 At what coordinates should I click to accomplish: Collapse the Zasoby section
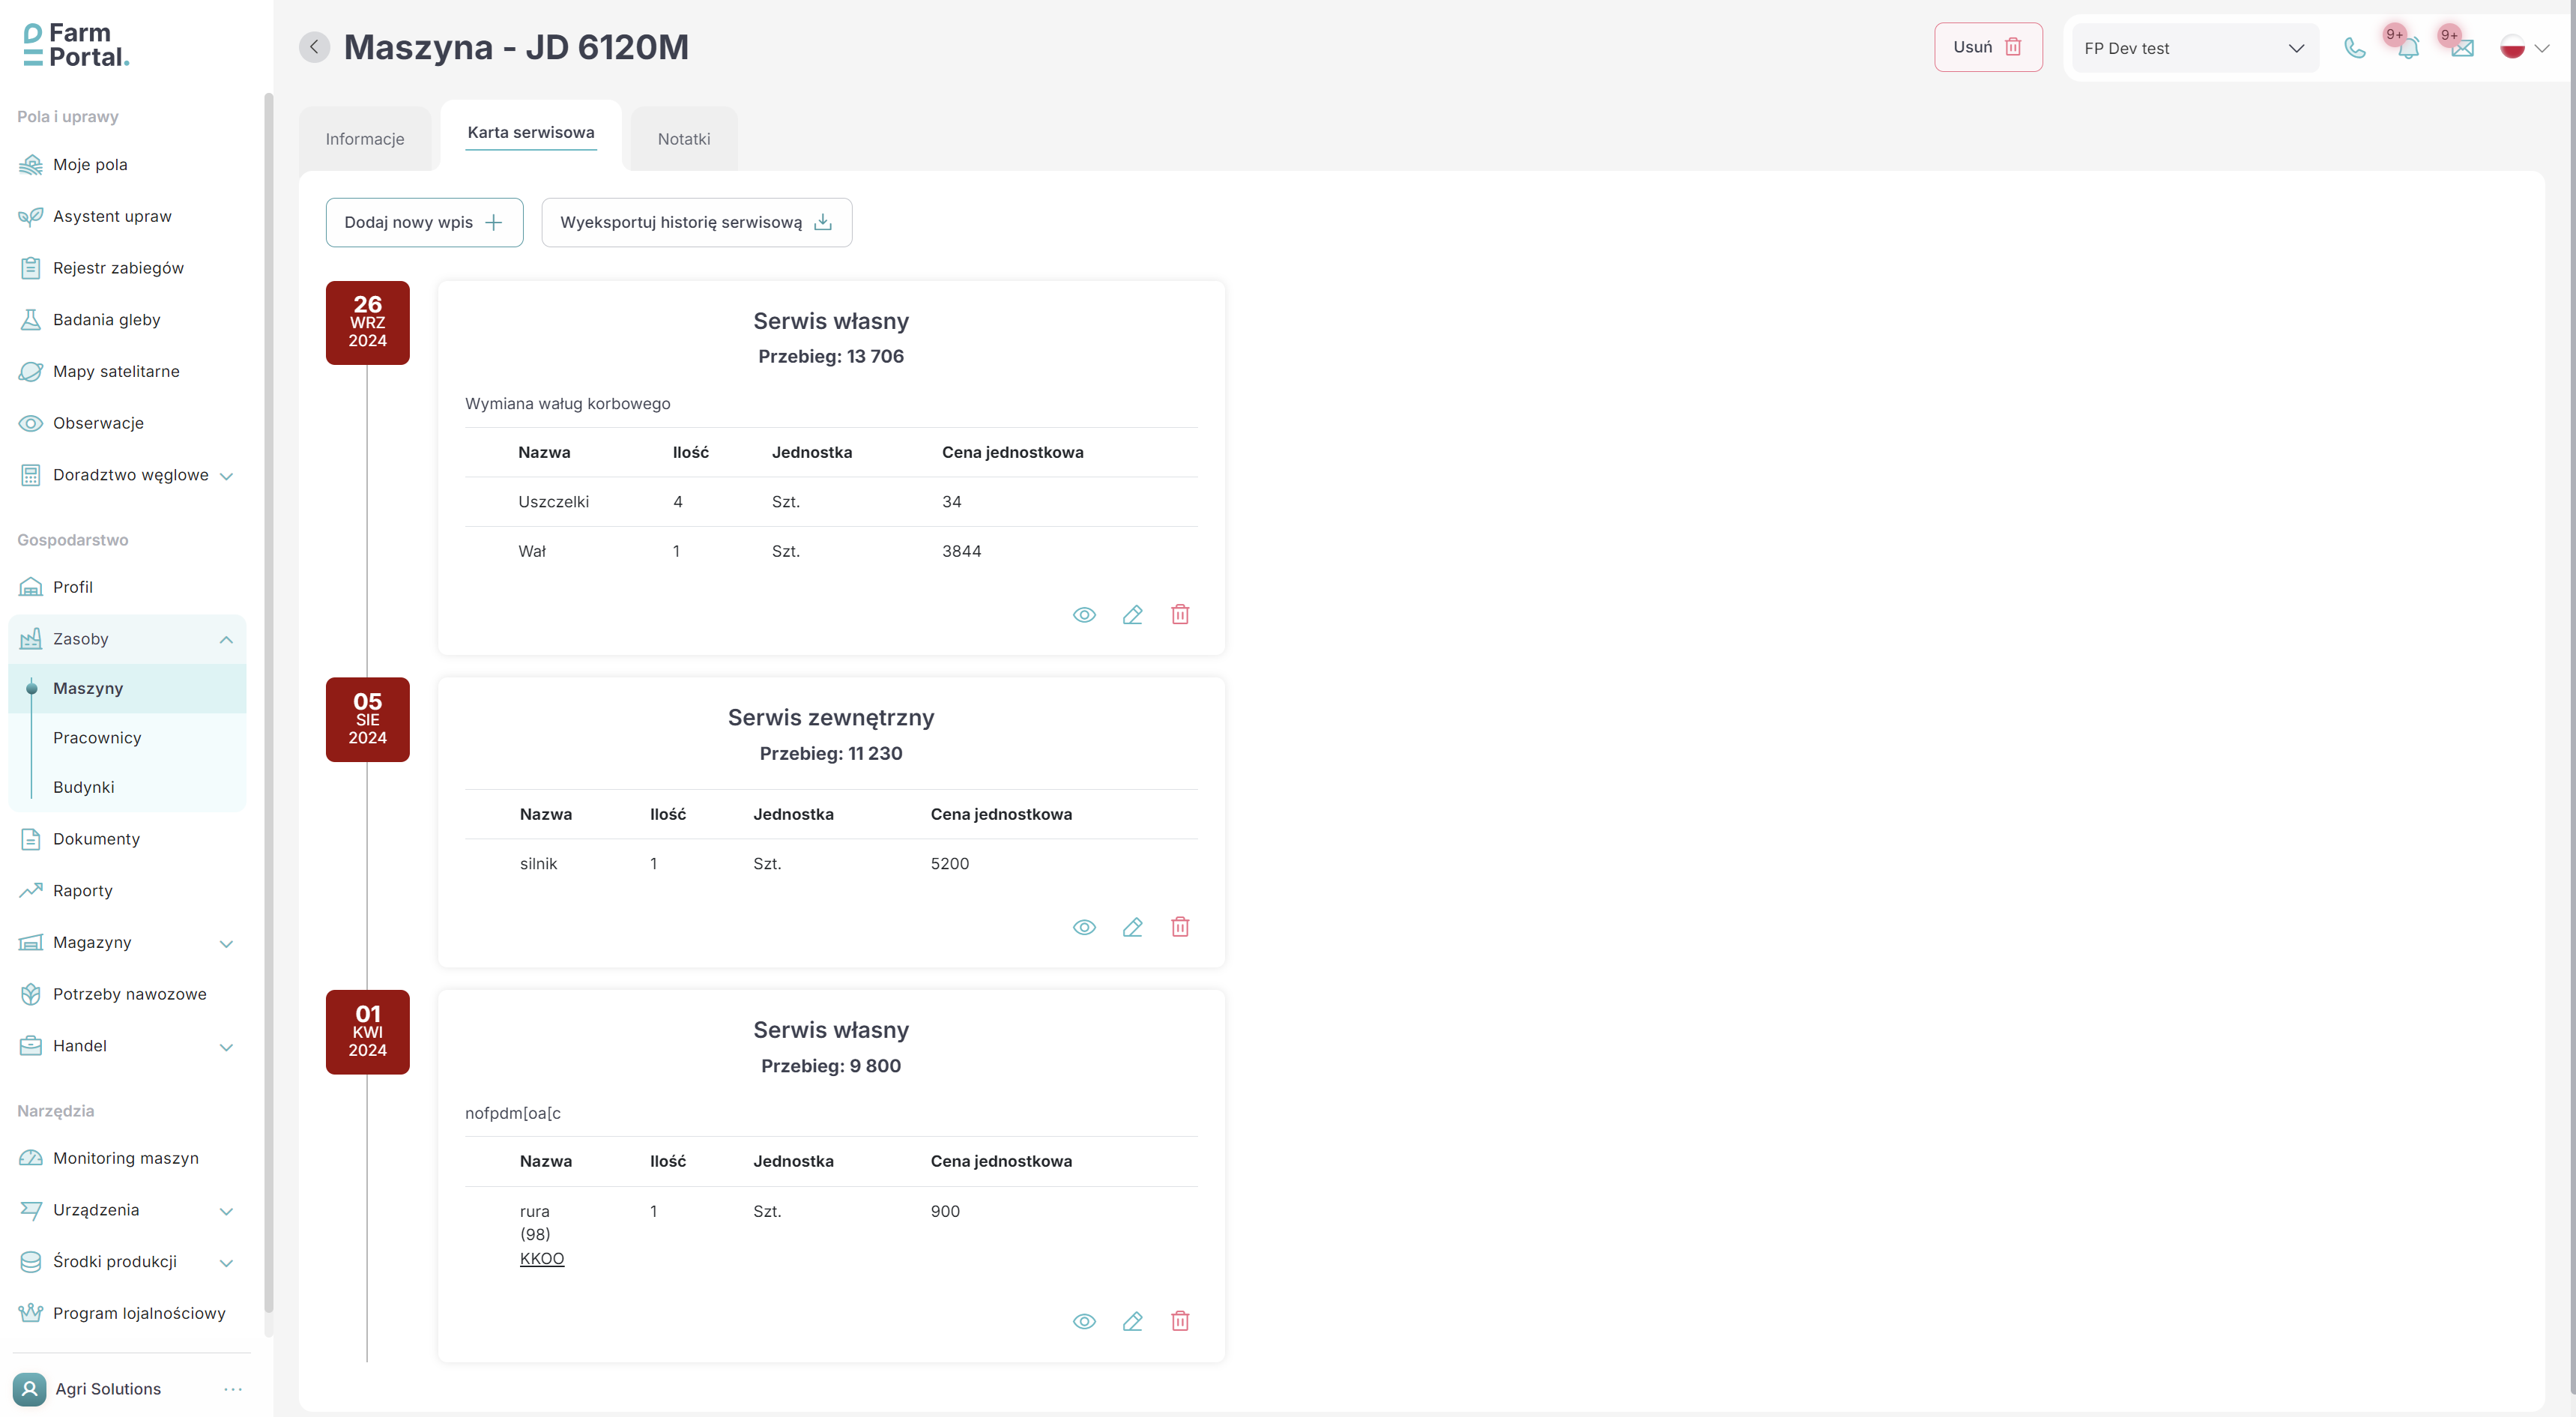pyautogui.click(x=226, y=640)
